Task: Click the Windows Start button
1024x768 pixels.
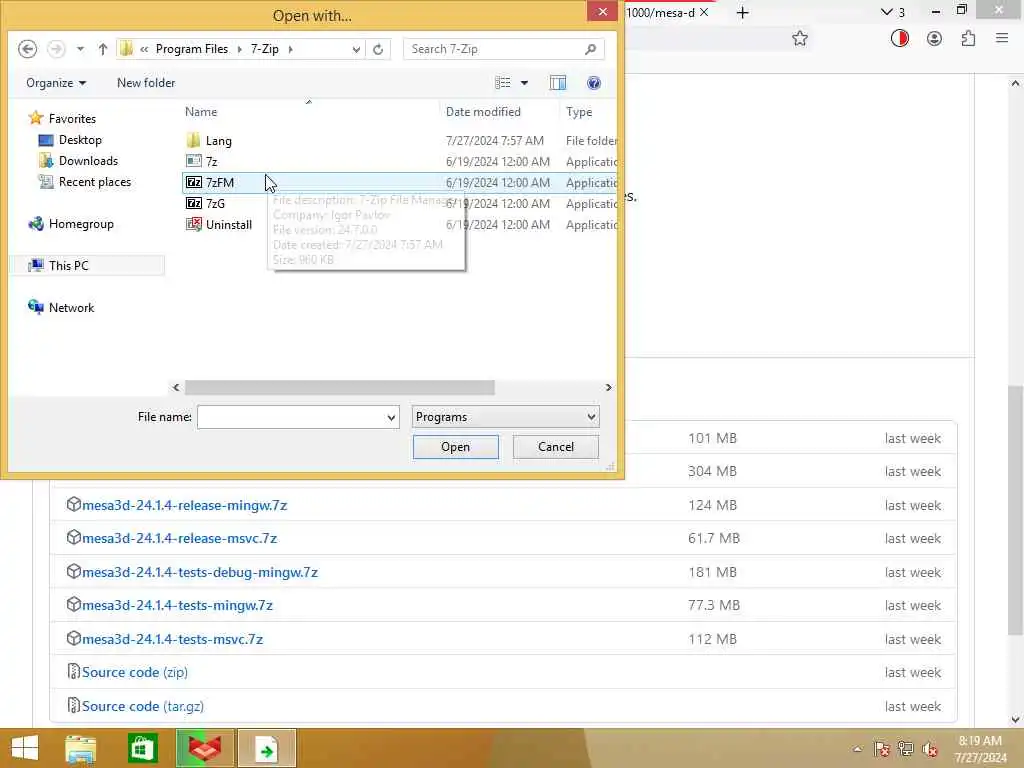Action: tap(25, 748)
